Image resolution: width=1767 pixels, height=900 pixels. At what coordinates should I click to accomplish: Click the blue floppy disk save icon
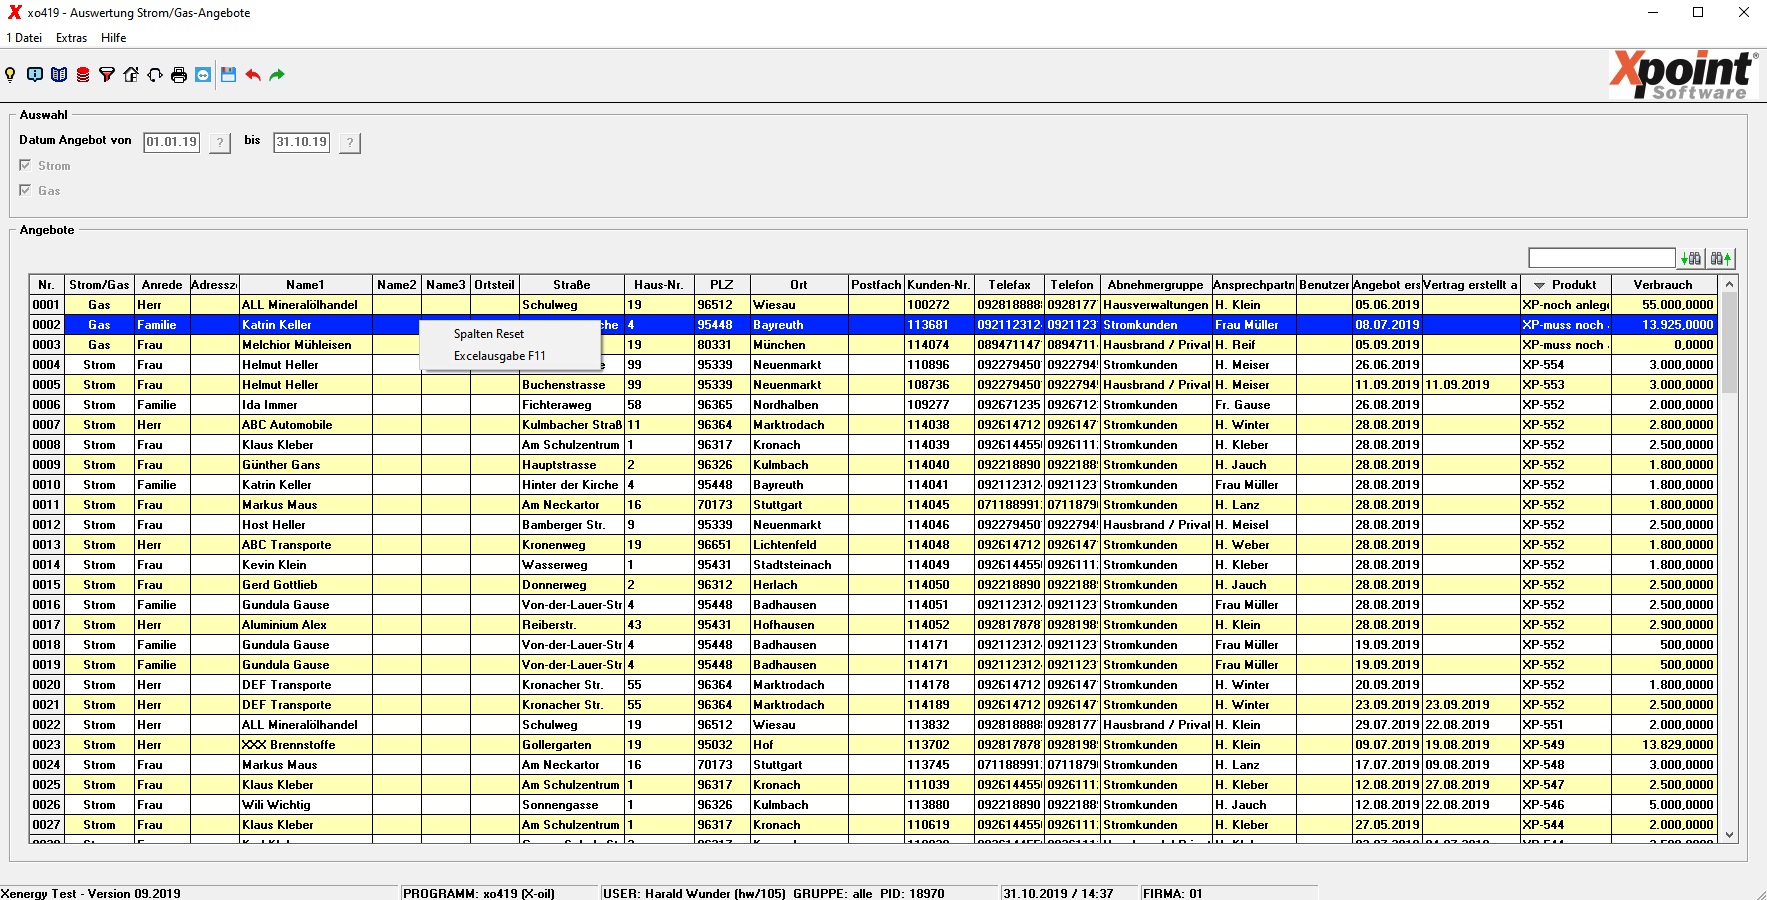[228, 75]
